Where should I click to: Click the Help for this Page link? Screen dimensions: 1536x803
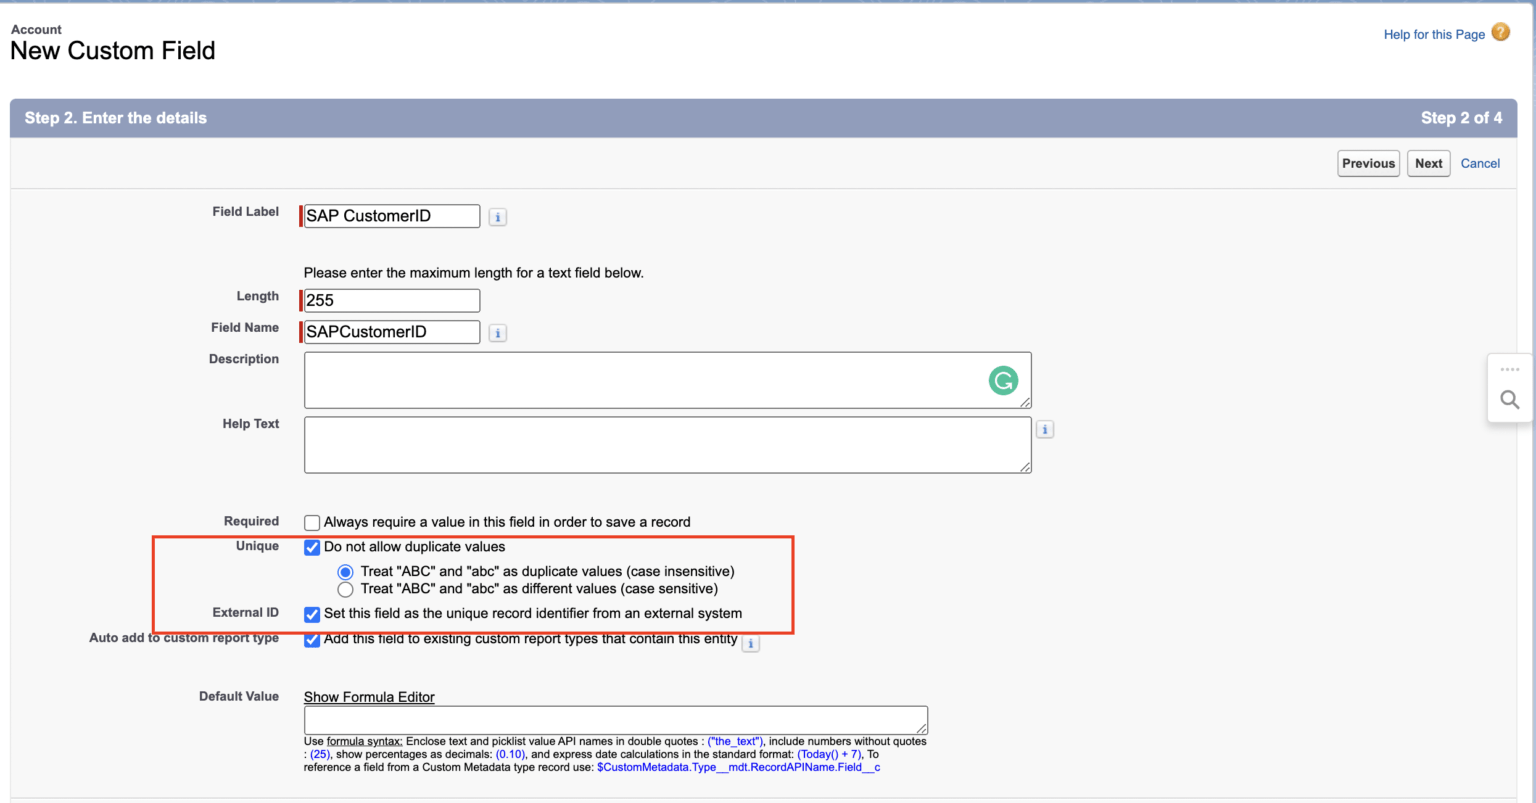[x=1434, y=33]
